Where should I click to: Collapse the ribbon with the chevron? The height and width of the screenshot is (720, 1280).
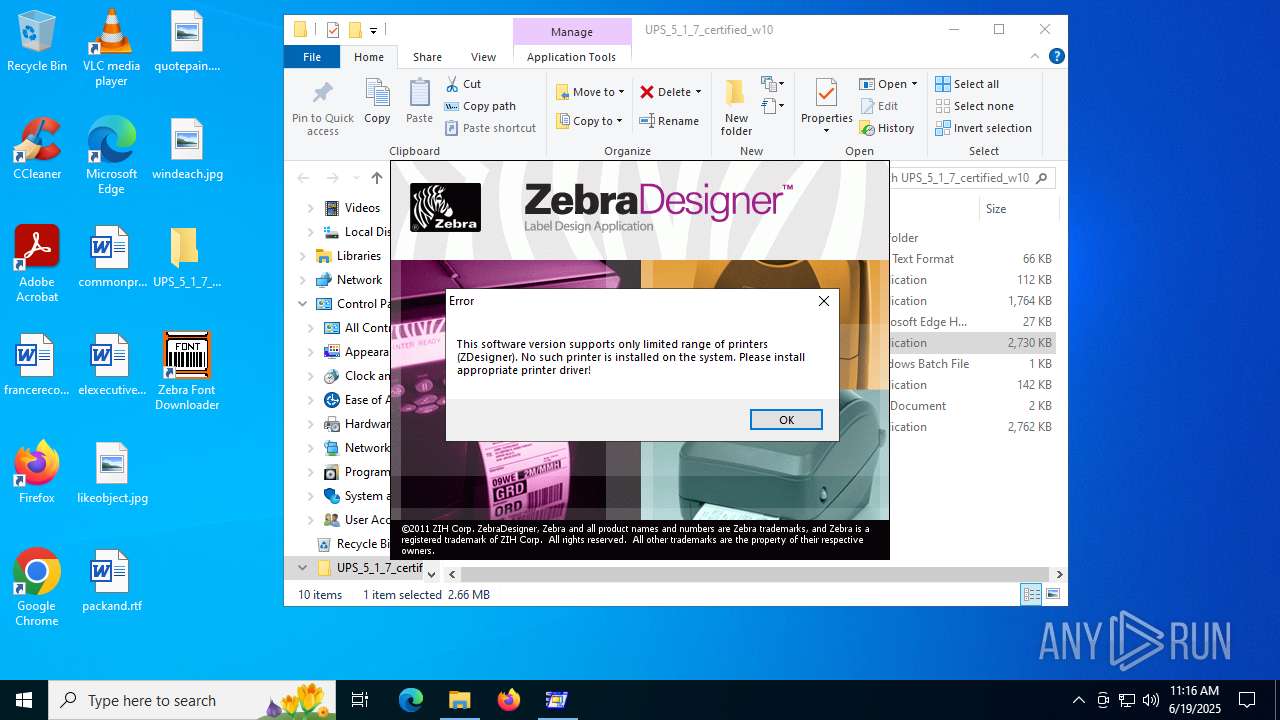pyautogui.click(x=1035, y=57)
